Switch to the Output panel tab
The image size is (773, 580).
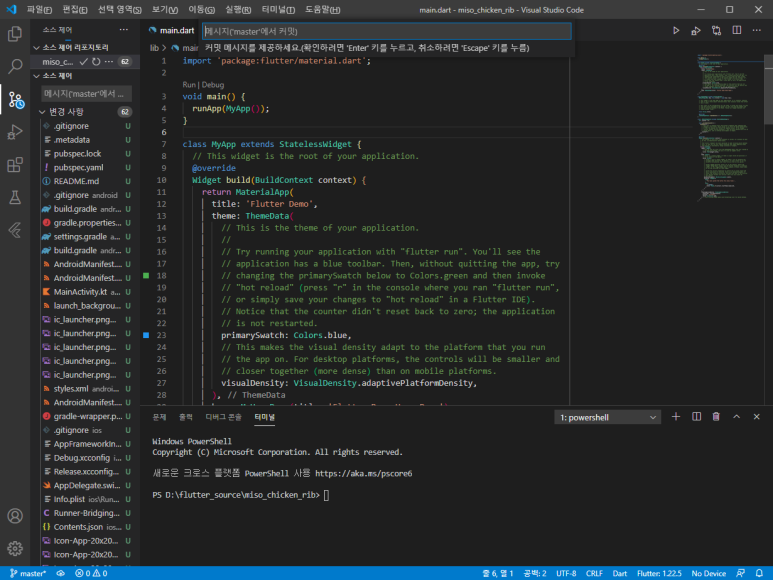186,417
